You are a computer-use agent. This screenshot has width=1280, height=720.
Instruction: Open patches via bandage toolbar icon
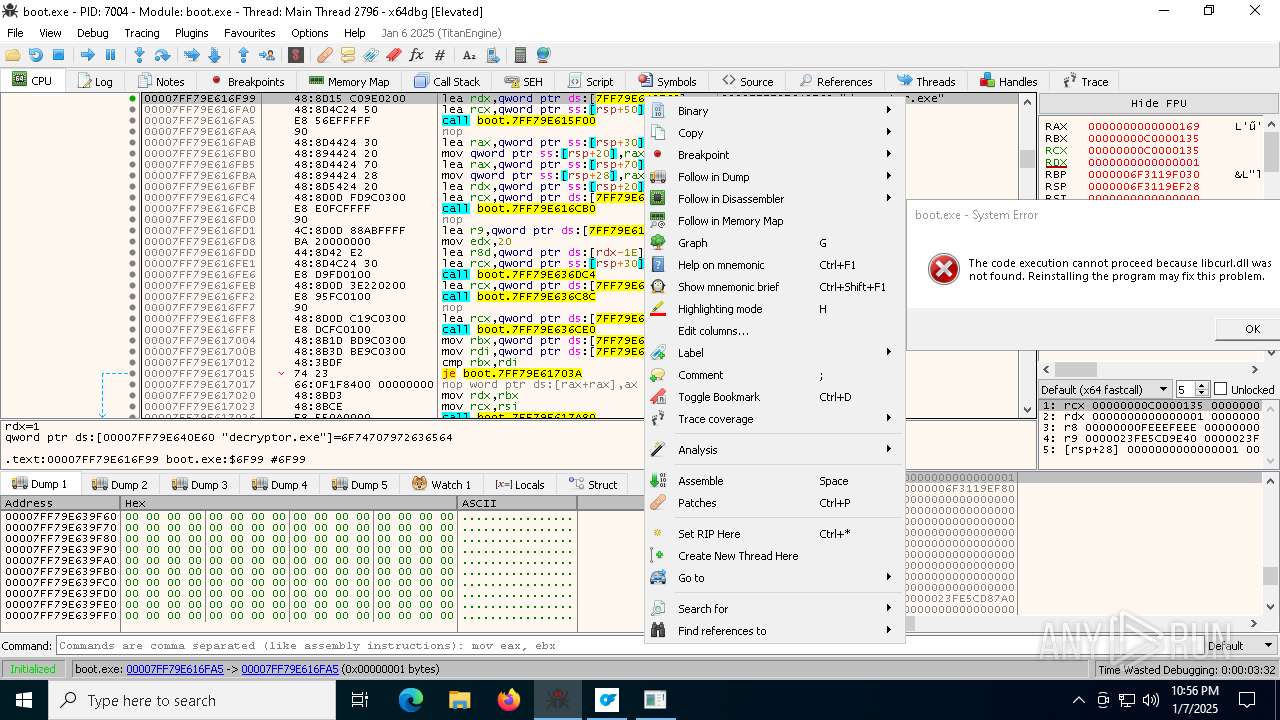pos(325,55)
